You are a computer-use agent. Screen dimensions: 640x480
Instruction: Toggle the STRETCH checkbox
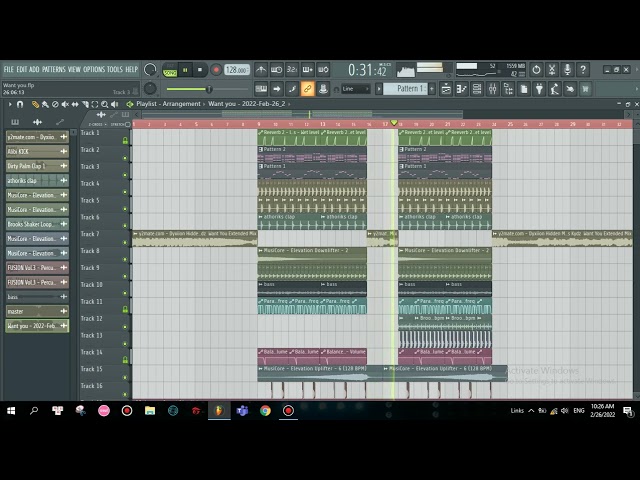tap(128, 124)
